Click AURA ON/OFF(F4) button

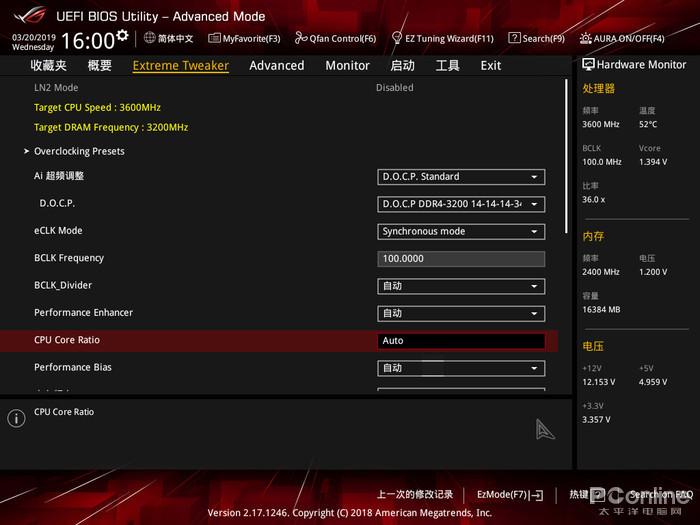(622, 38)
